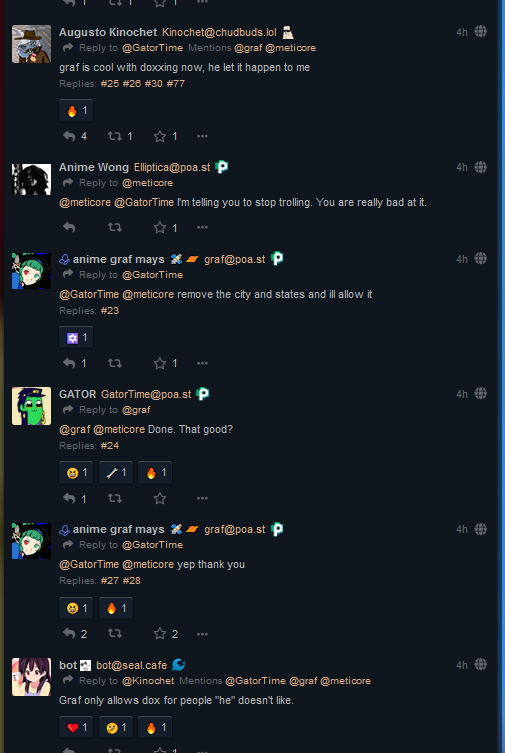The image size is (505, 753).
Task: Toggle grinning emoji reaction on GATOR's post
Action: click(76, 473)
